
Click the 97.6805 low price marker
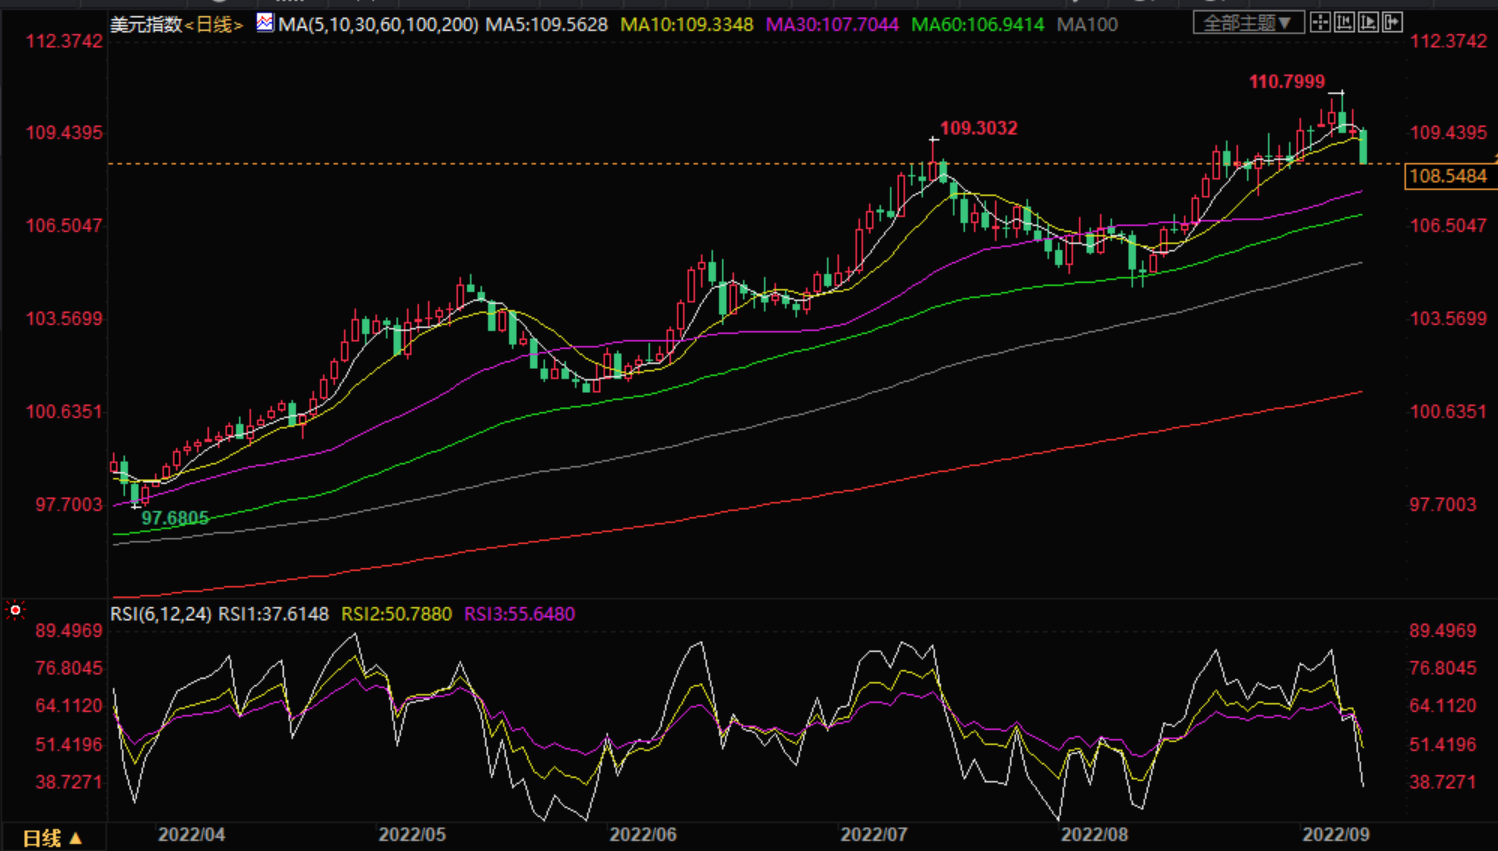click(175, 518)
